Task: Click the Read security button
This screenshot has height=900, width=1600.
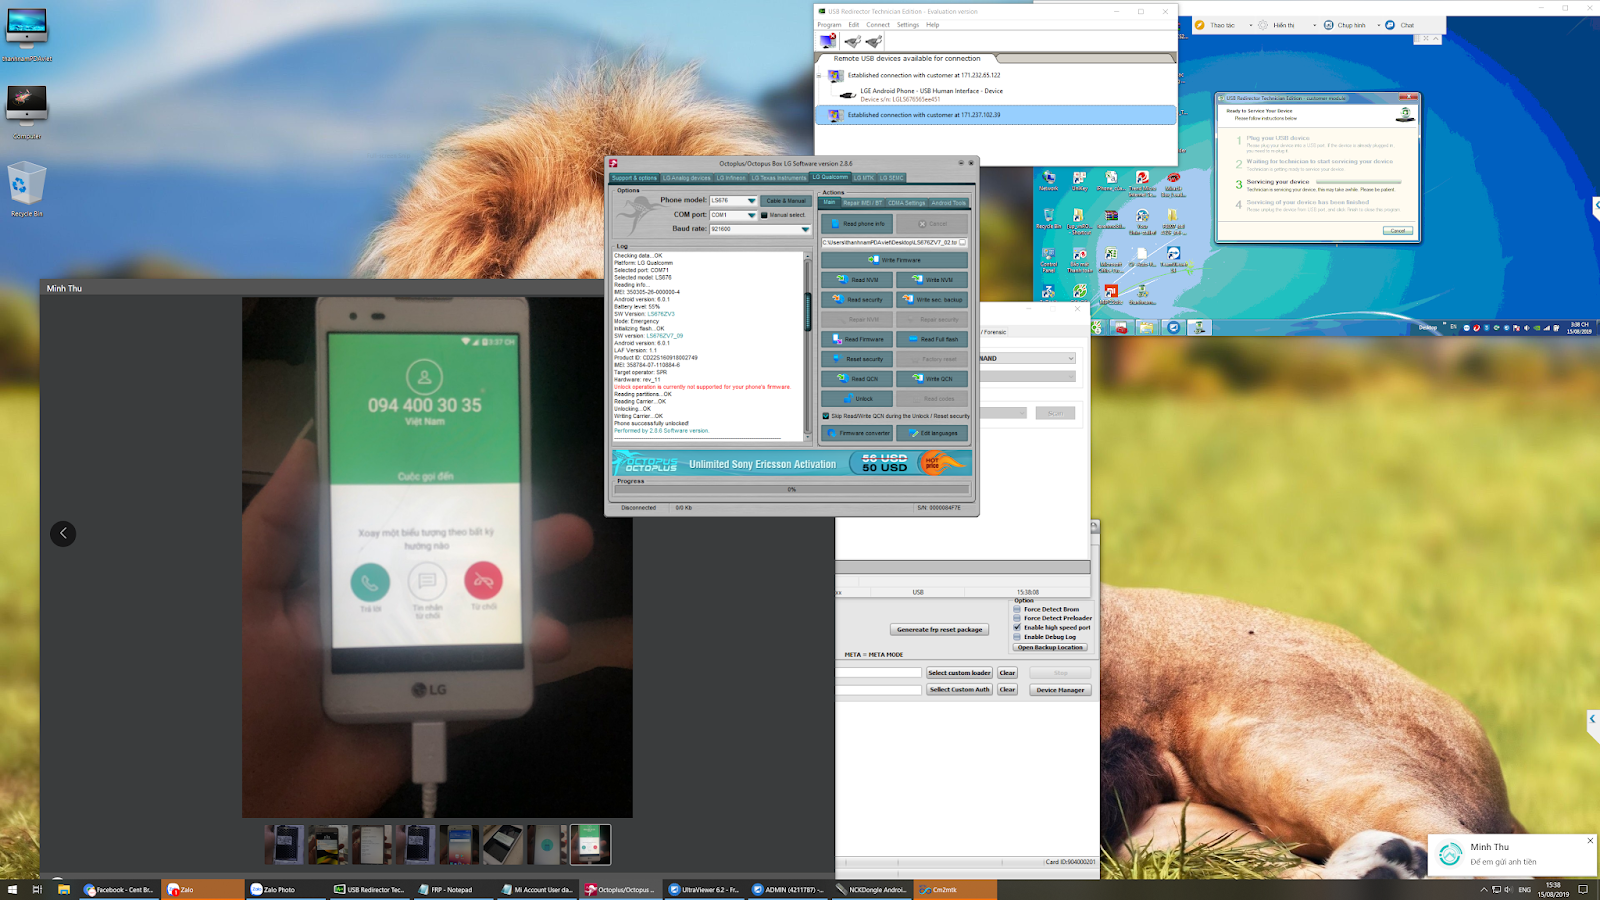Action: point(857,299)
